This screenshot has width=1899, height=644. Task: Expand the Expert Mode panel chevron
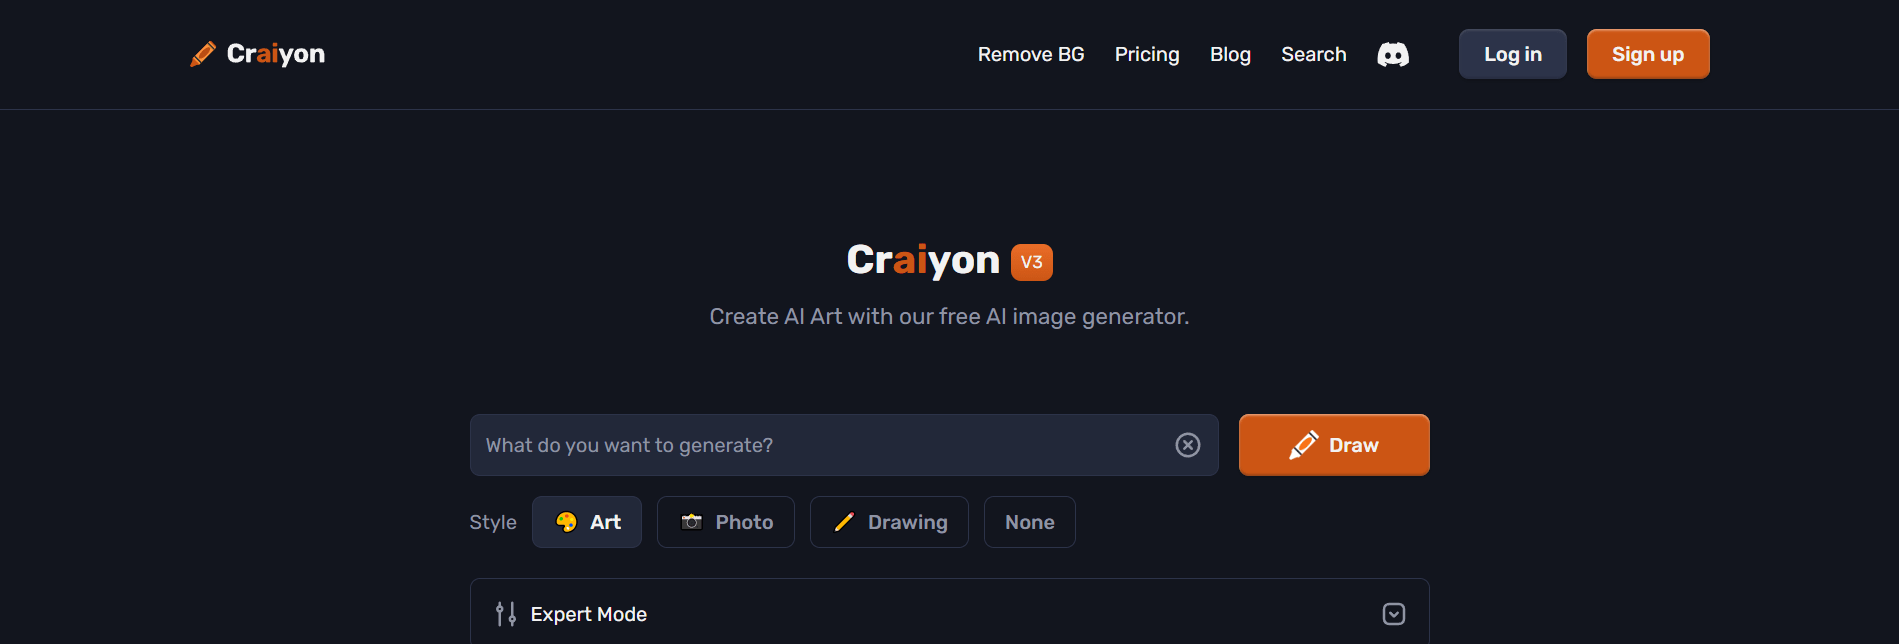[x=1393, y=613]
